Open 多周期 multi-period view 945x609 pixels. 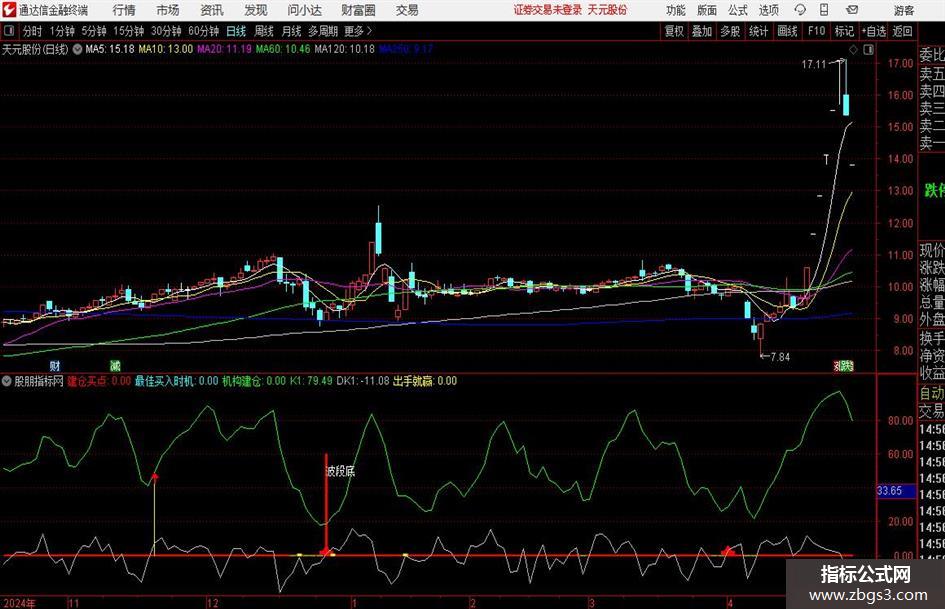pos(323,31)
